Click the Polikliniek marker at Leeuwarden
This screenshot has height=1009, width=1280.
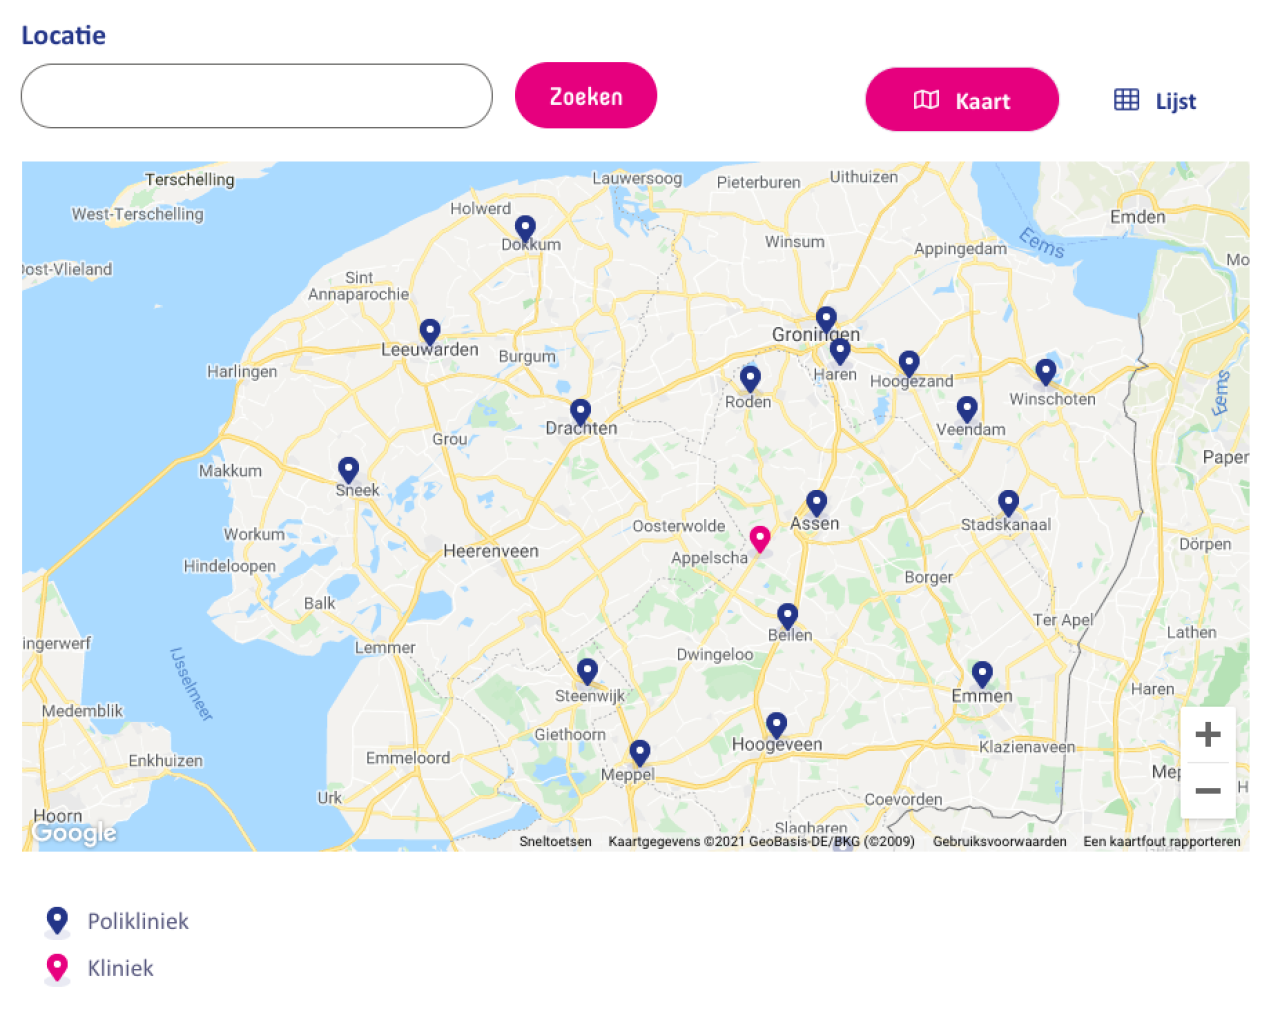pyautogui.click(x=430, y=331)
